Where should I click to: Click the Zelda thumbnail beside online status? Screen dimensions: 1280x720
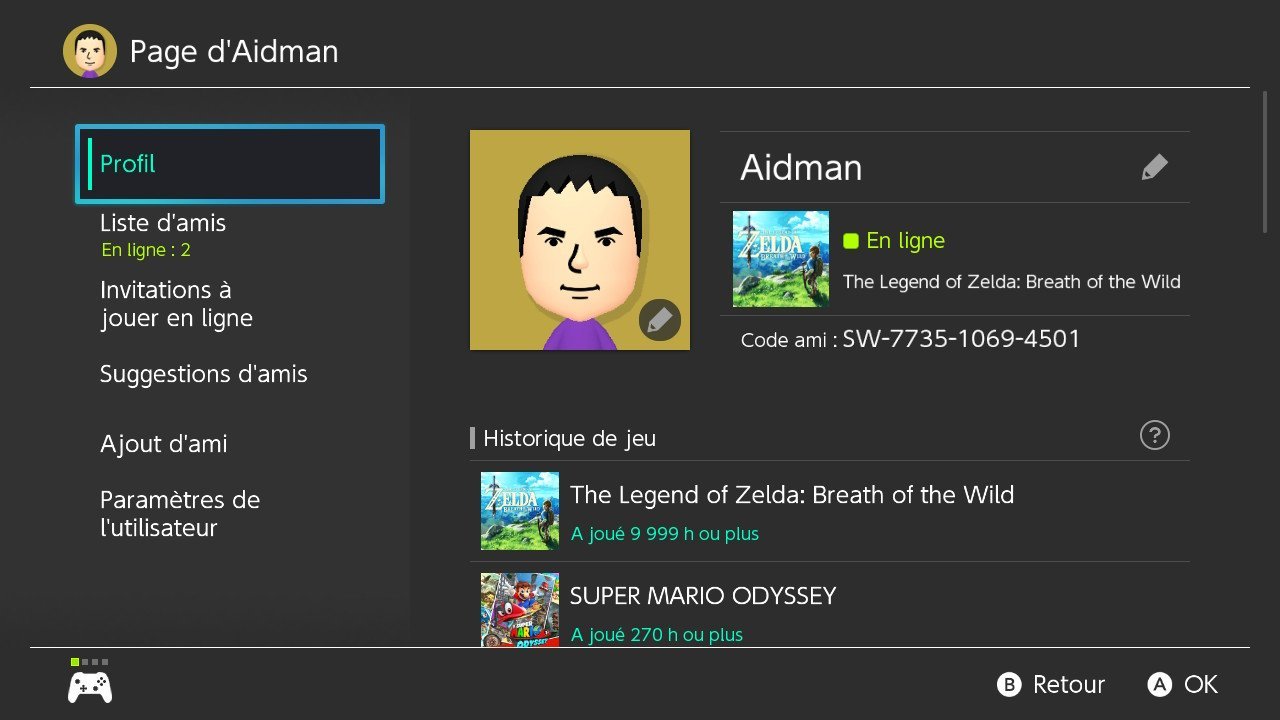pyautogui.click(x=780, y=259)
